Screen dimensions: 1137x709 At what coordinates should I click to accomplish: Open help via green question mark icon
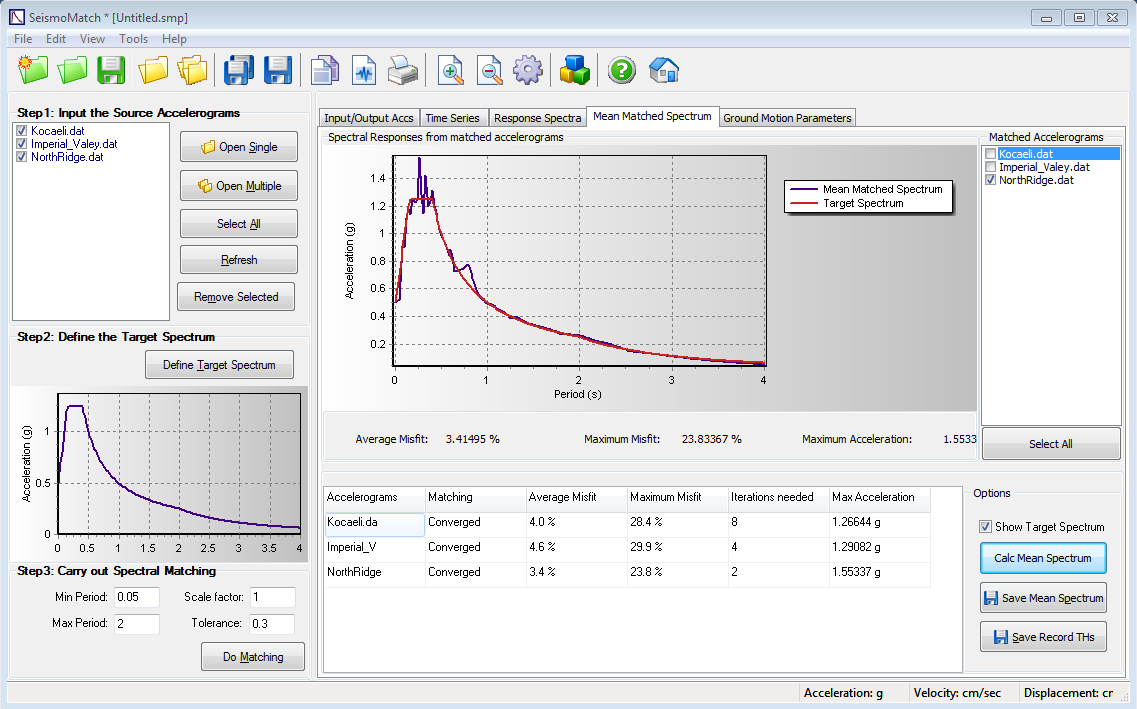622,70
